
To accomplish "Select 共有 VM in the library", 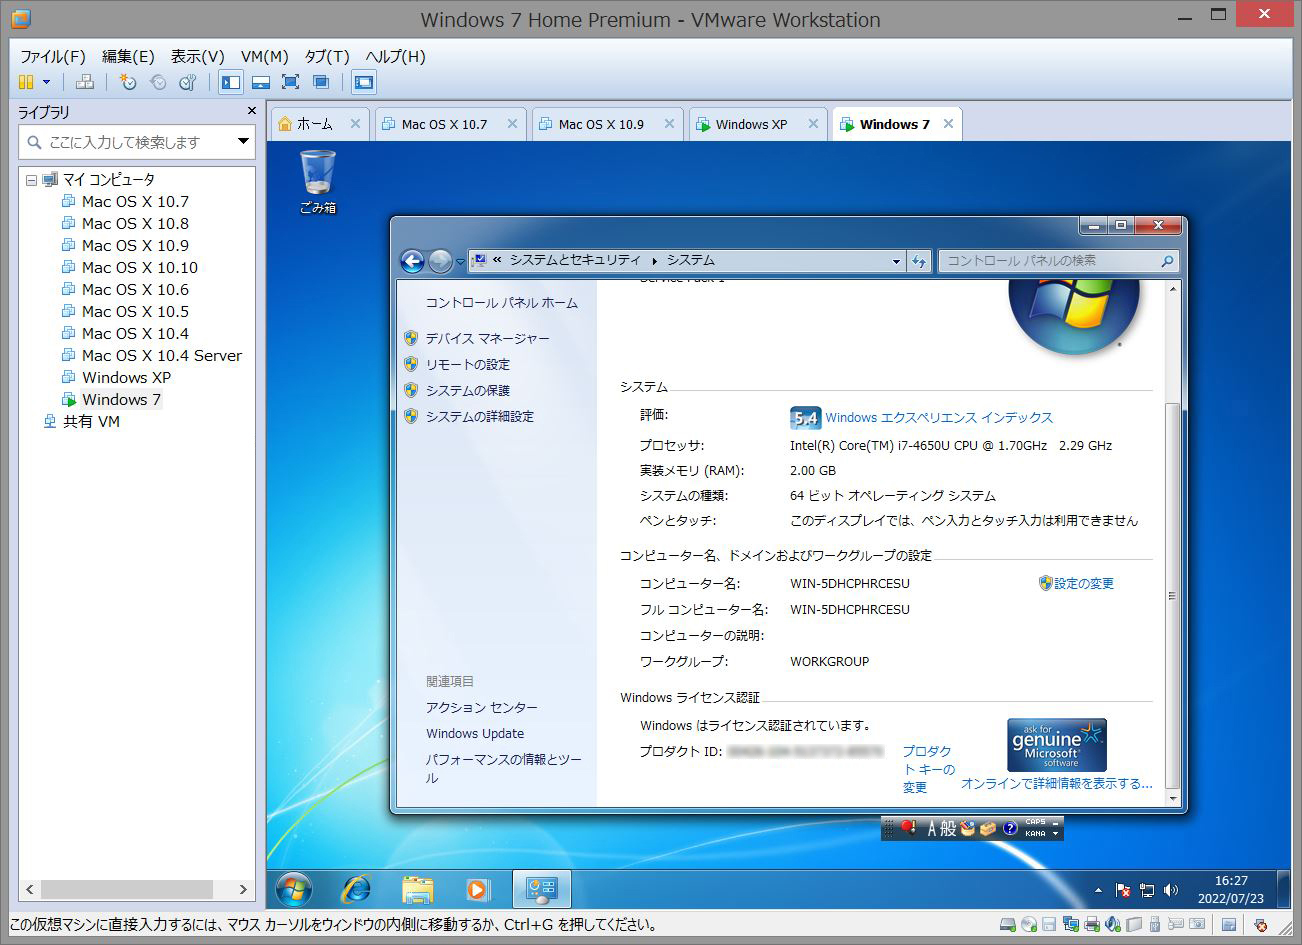I will [91, 421].
